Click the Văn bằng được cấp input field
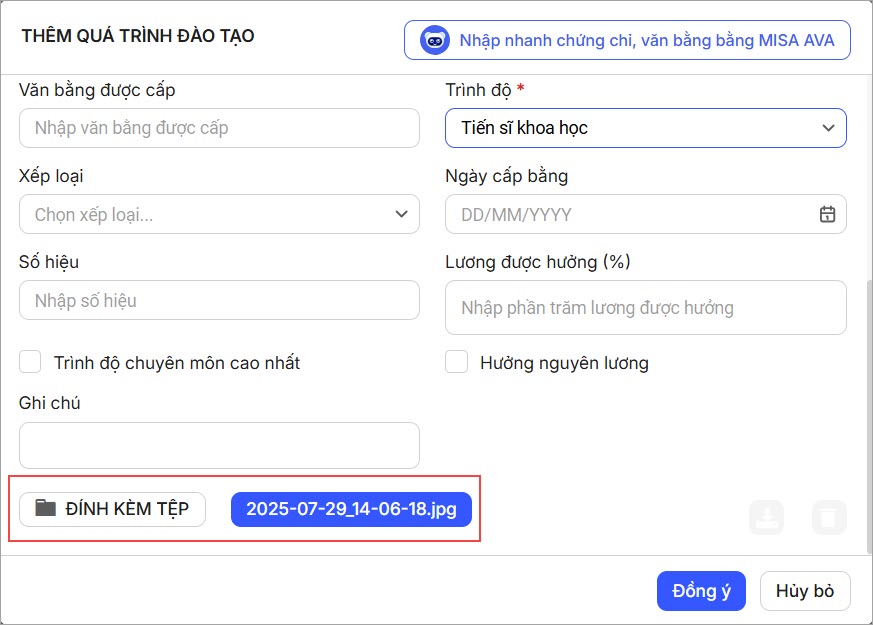The image size is (873, 625). [x=219, y=128]
